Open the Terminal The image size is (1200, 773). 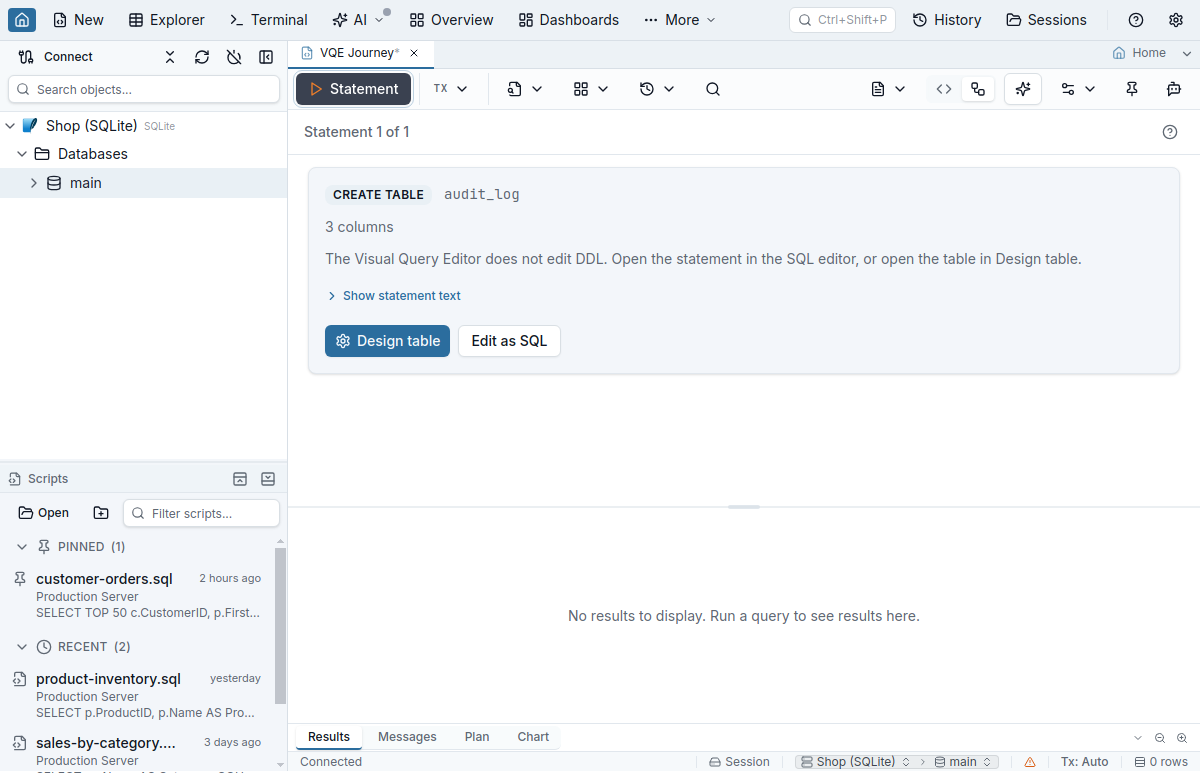tap(268, 20)
